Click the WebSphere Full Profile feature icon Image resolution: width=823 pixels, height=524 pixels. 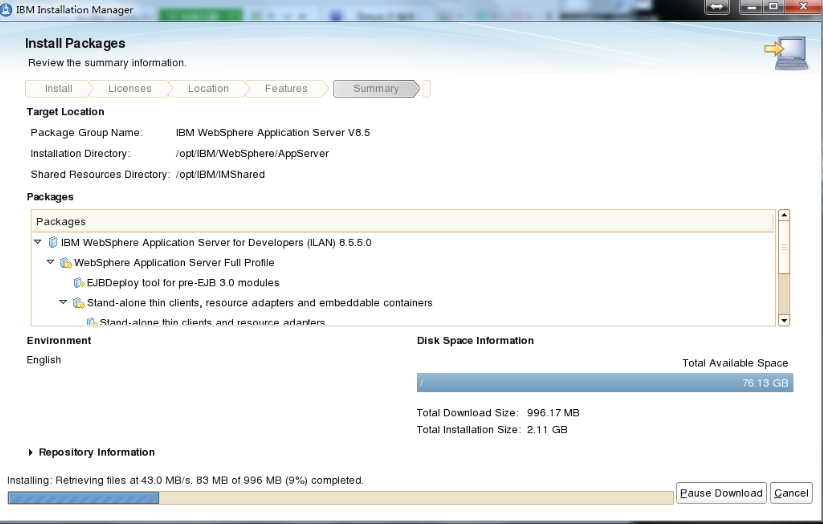pos(66,263)
